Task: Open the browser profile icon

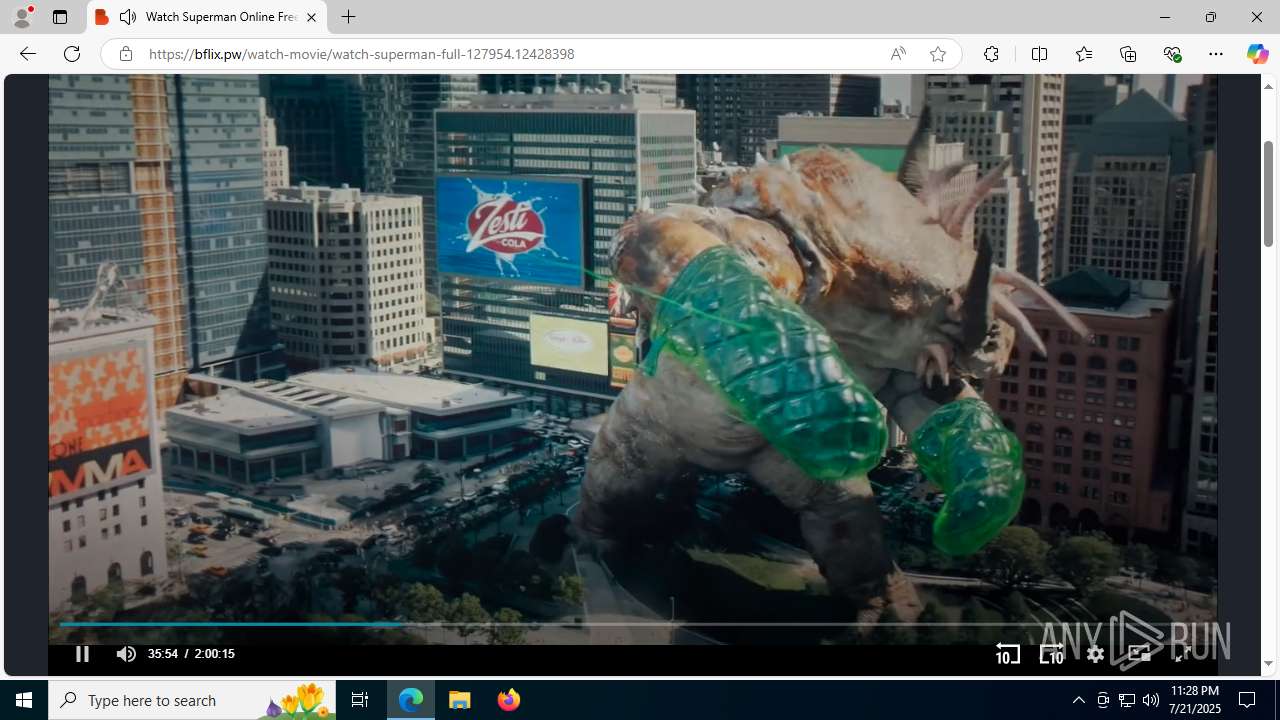Action: coord(22,17)
